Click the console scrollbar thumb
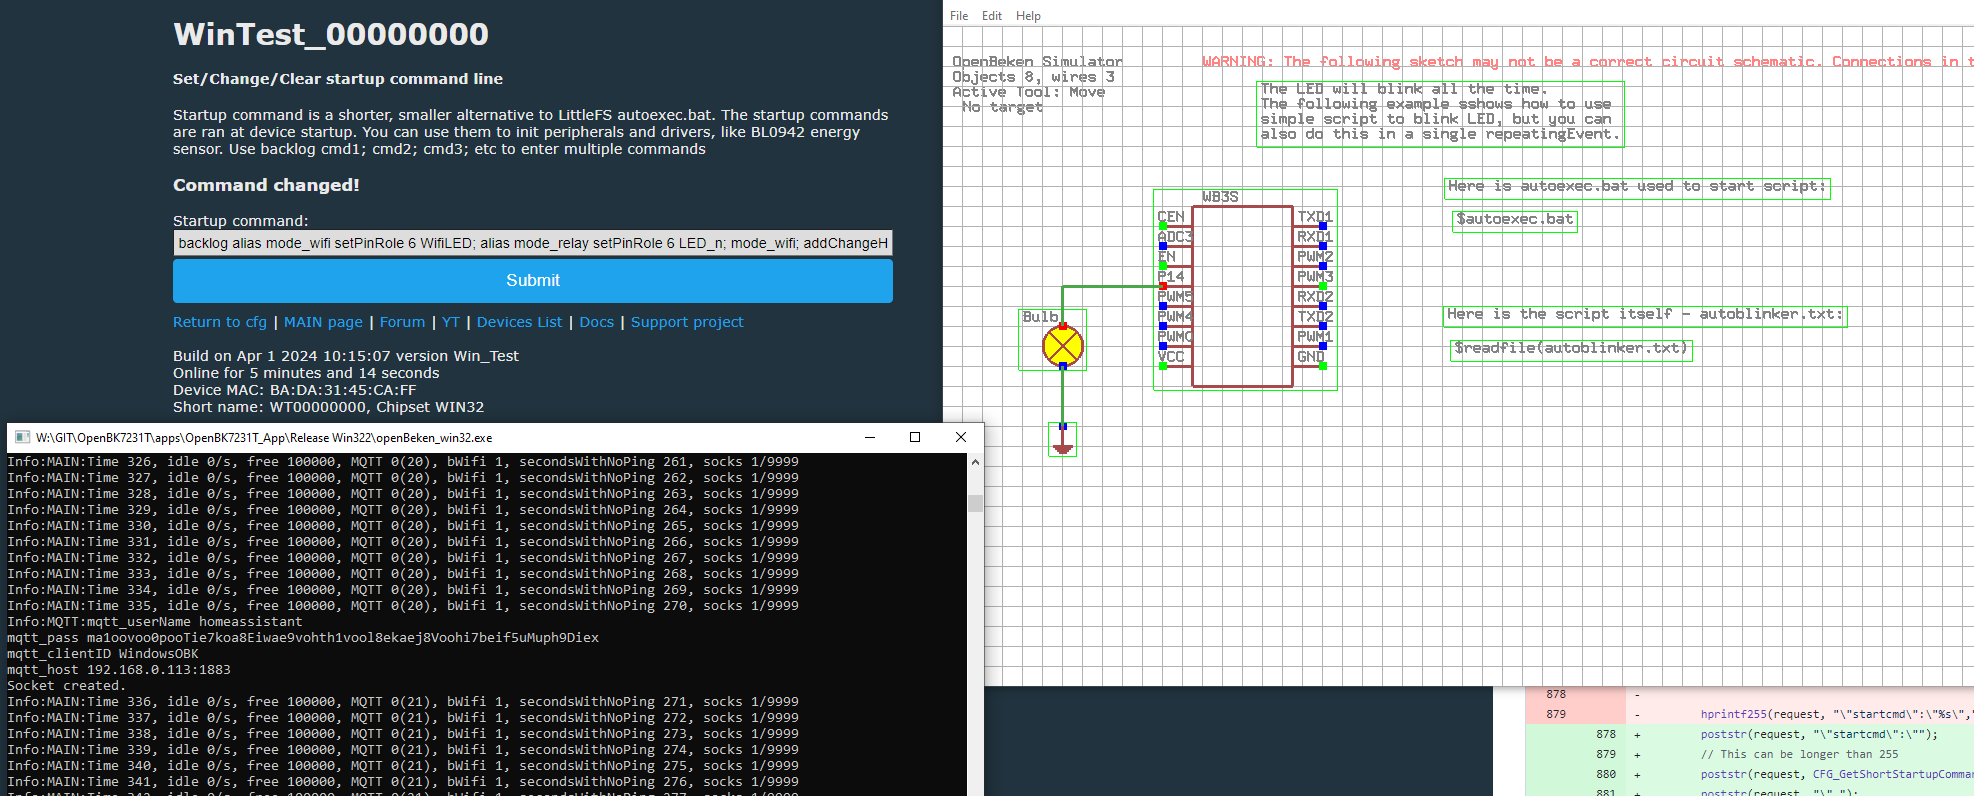The image size is (1974, 796). point(975,503)
